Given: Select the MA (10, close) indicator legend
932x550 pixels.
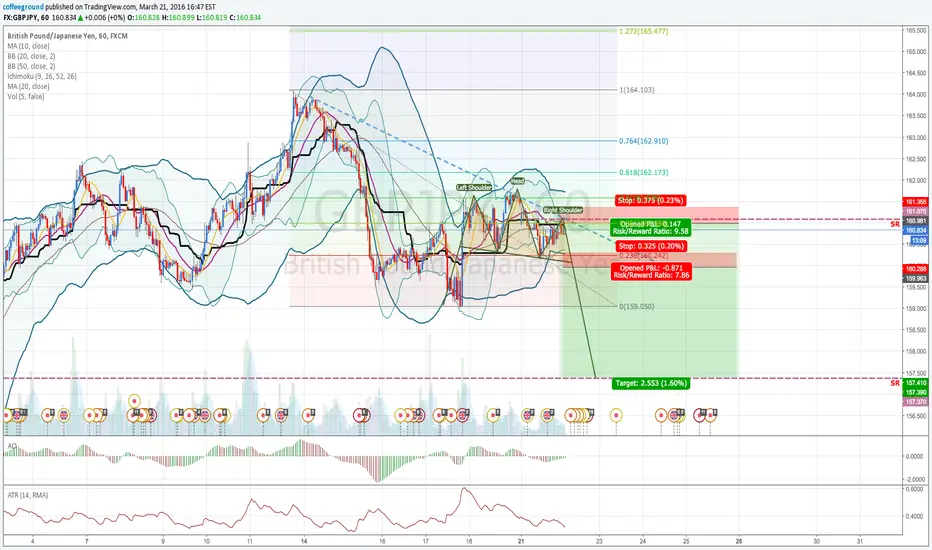Looking at the screenshot, I should point(29,46).
